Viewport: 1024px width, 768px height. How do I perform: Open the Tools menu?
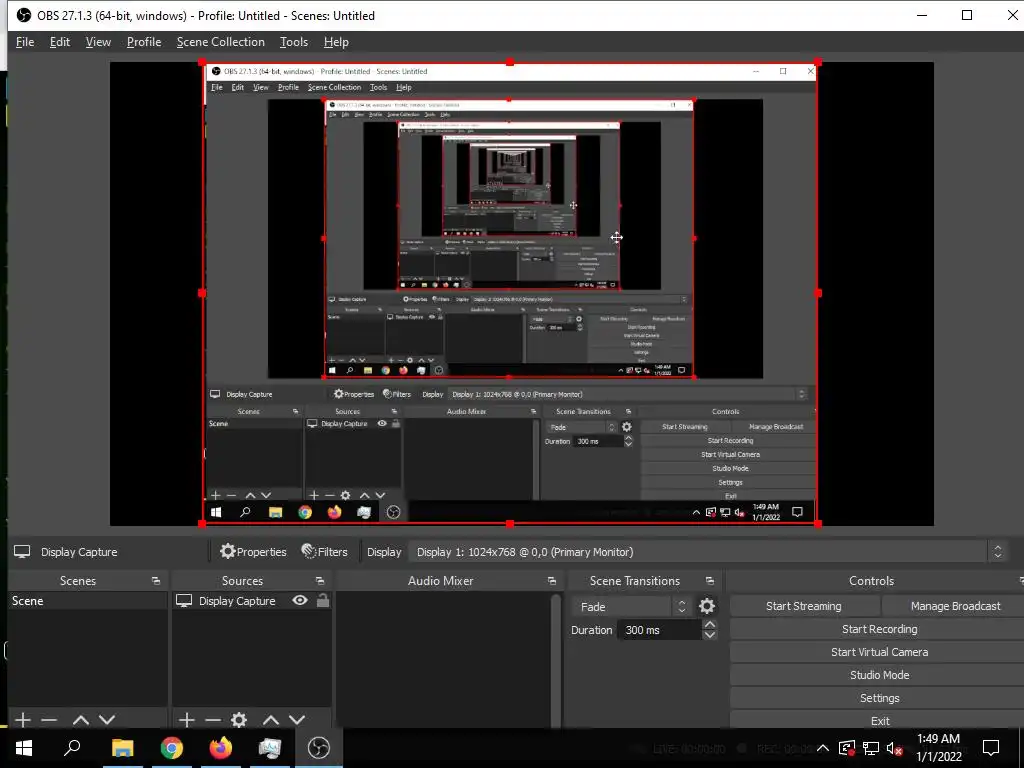pos(294,42)
